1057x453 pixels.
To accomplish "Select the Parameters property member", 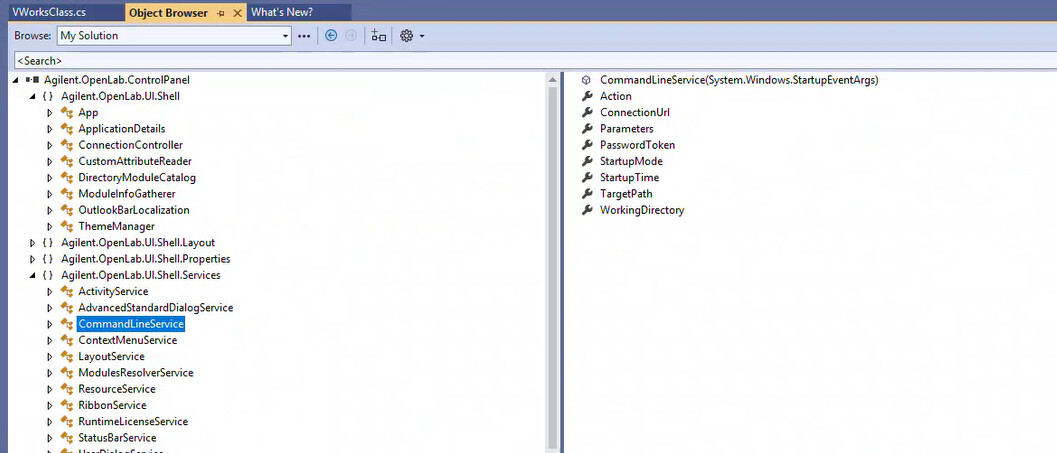I will click(627, 129).
